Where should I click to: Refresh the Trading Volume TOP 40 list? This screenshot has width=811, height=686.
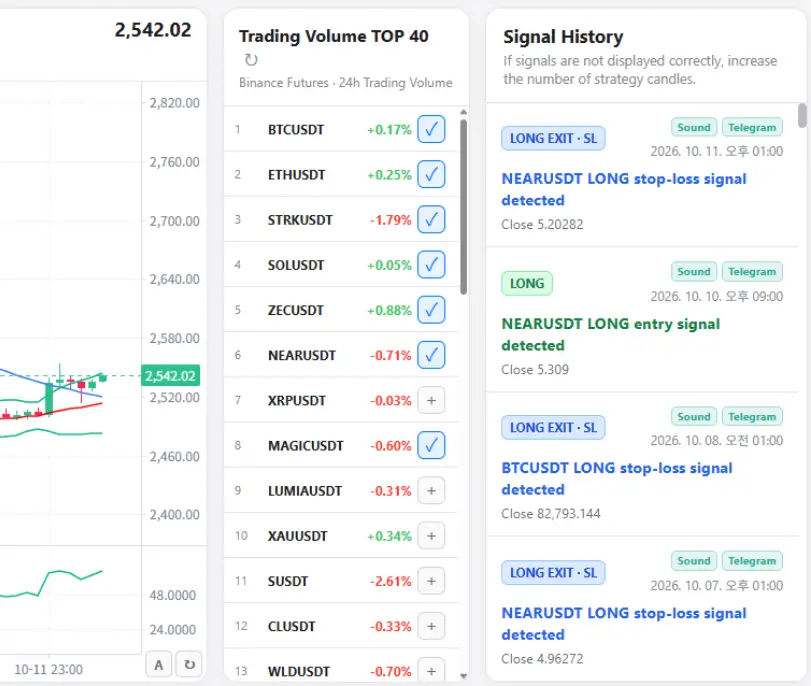pos(251,60)
